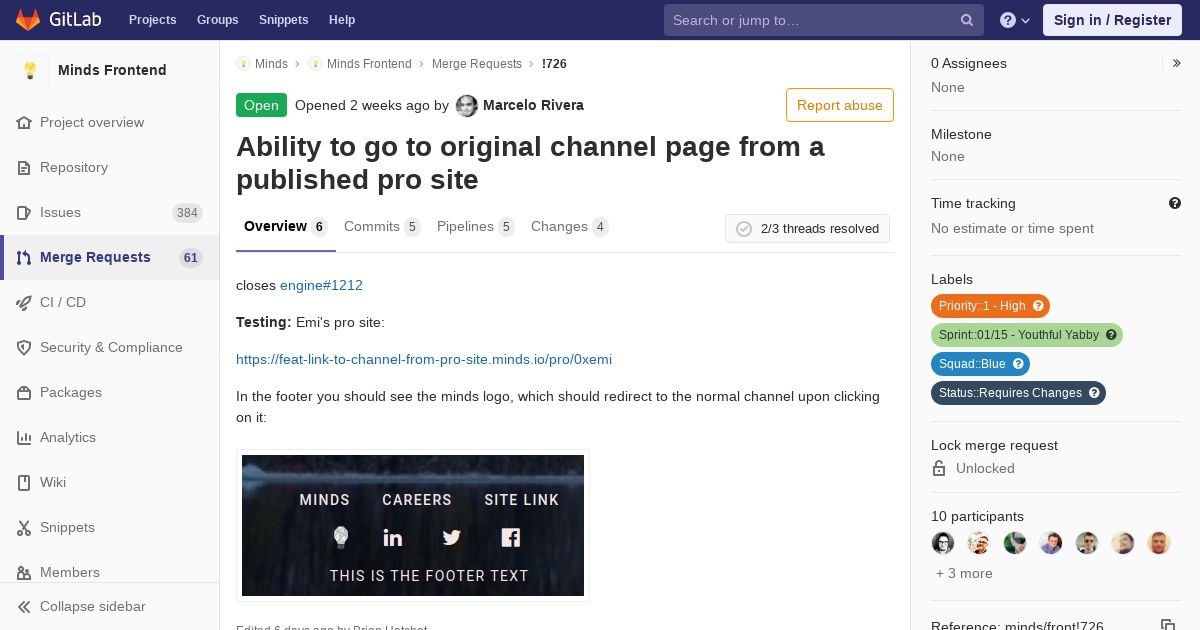1200x630 pixels.
Task: Switch to the Changes tab
Action: (569, 226)
